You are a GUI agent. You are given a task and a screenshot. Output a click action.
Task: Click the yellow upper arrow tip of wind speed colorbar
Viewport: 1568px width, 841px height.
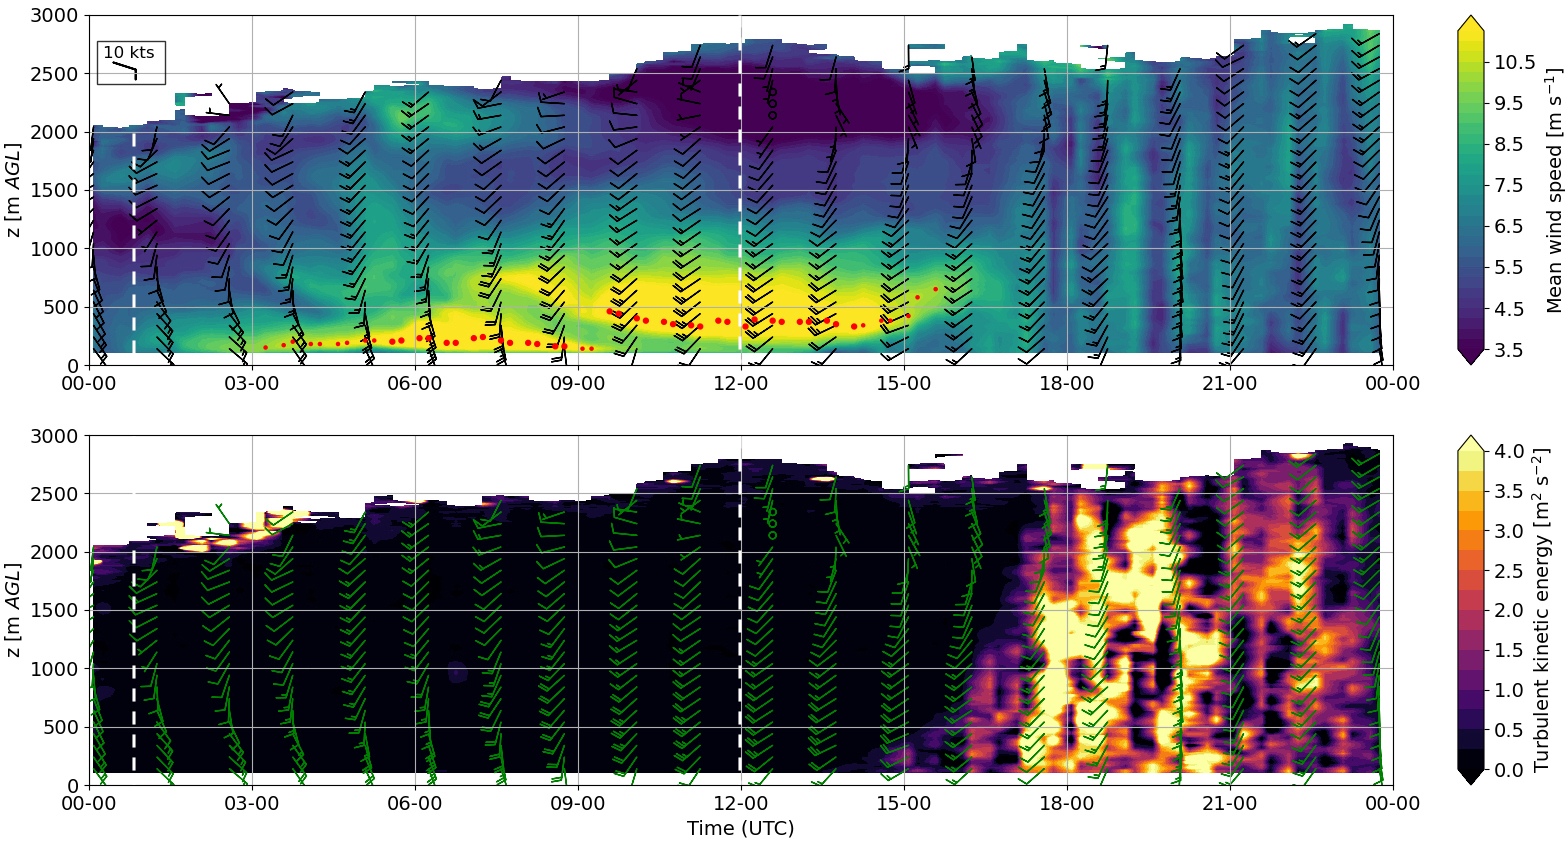[1471, 22]
